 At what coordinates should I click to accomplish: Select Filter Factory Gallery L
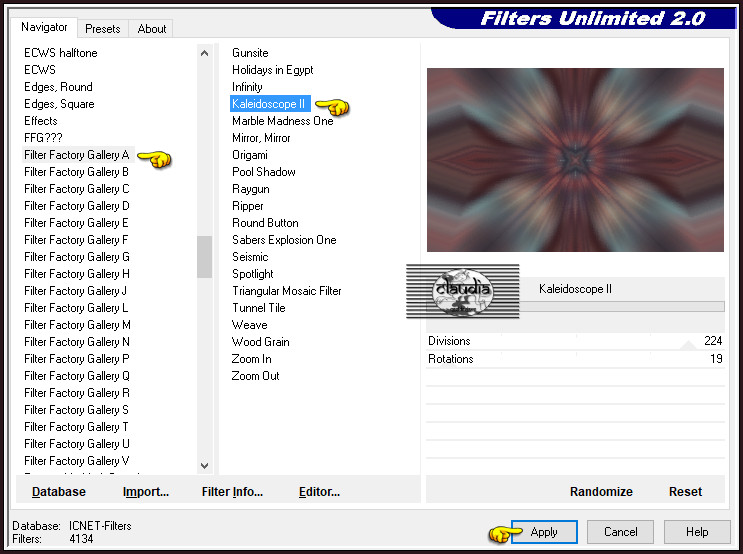pos(76,308)
